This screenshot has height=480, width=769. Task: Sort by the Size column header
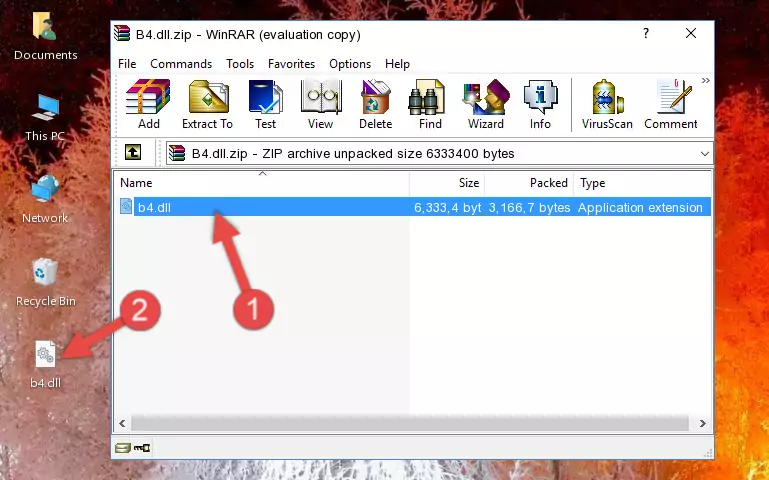pyautogui.click(x=447, y=183)
